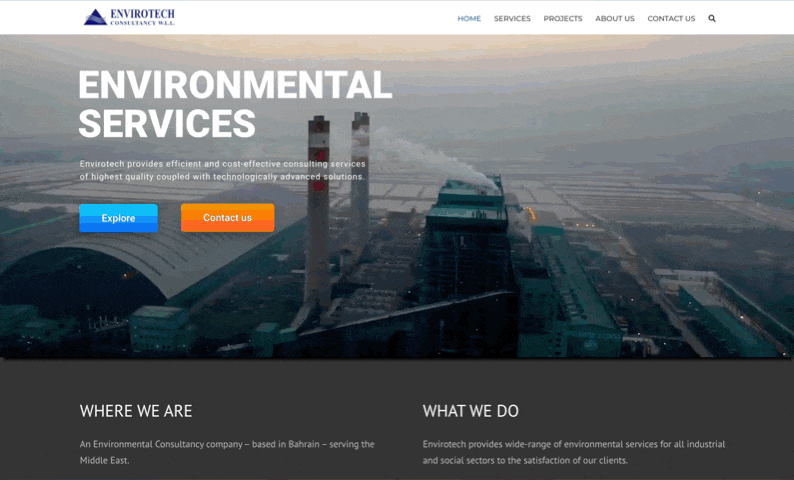Click the ENVIROTECH brand name text

[143, 13]
